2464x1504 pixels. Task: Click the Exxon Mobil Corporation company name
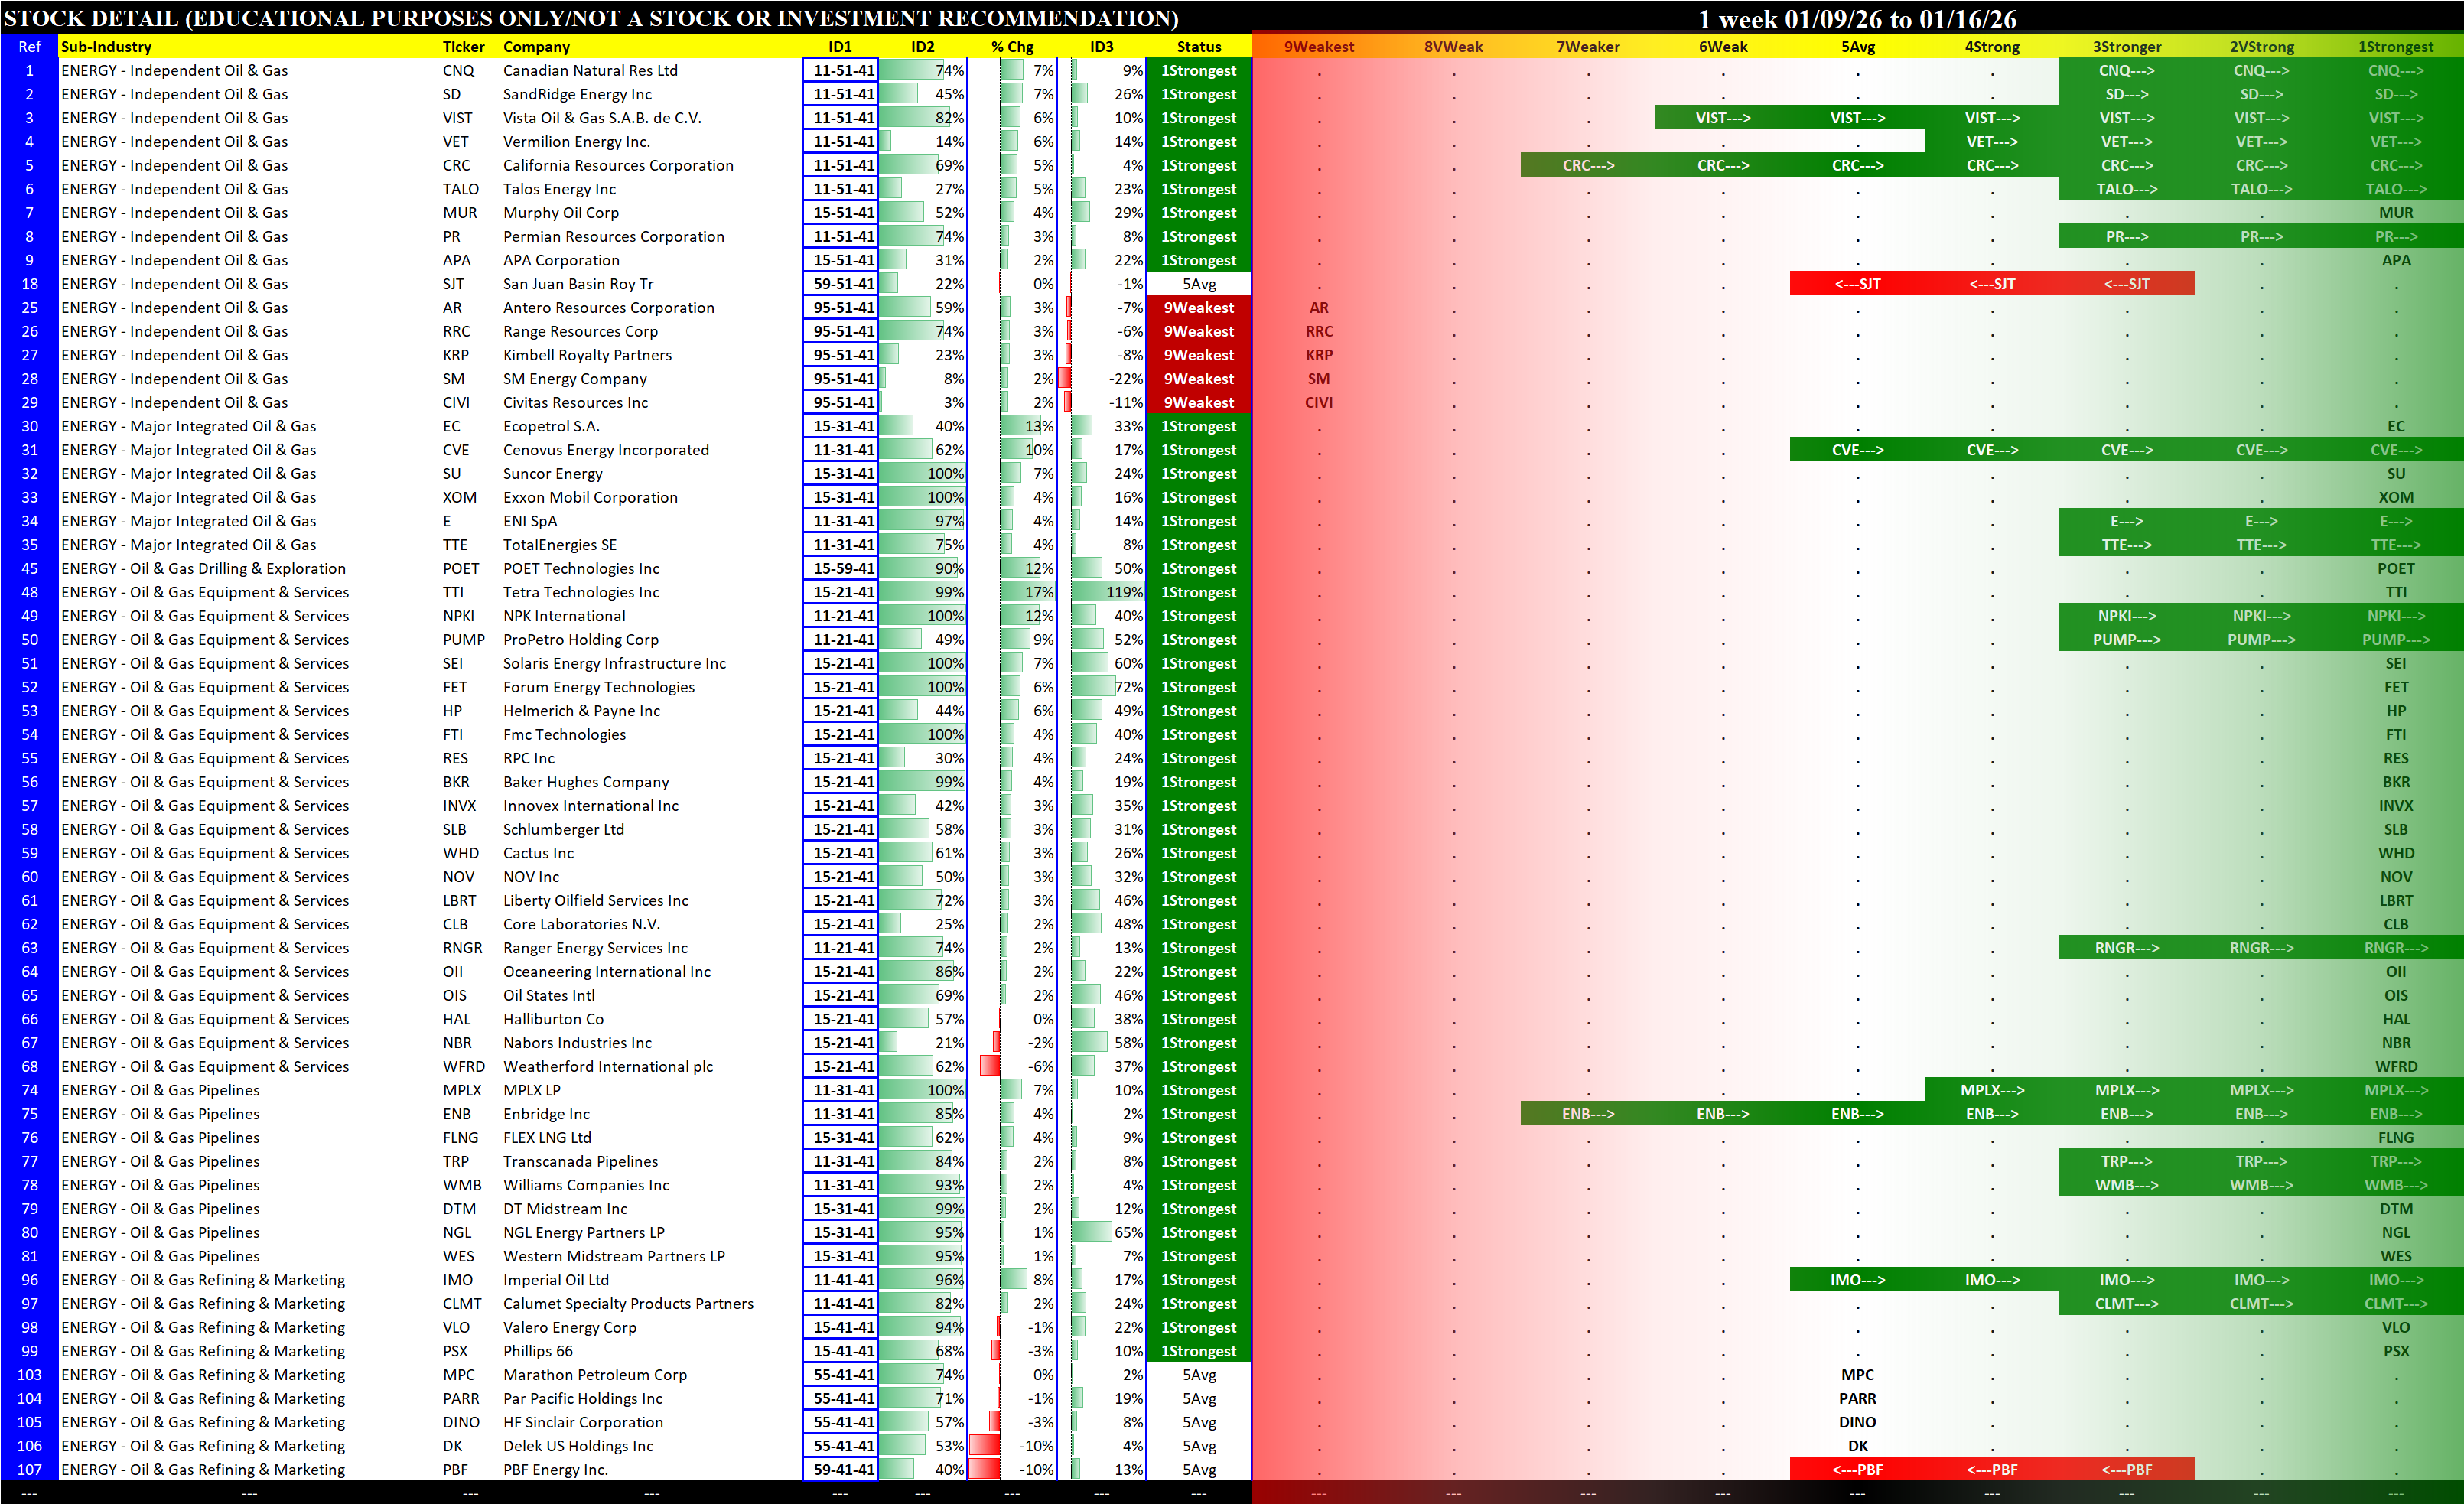pos(590,498)
